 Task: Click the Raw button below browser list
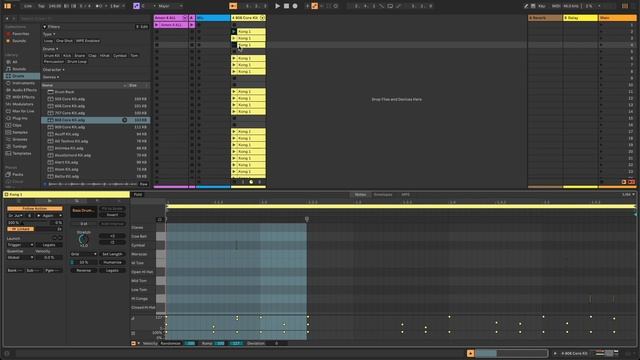click(x=143, y=184)
